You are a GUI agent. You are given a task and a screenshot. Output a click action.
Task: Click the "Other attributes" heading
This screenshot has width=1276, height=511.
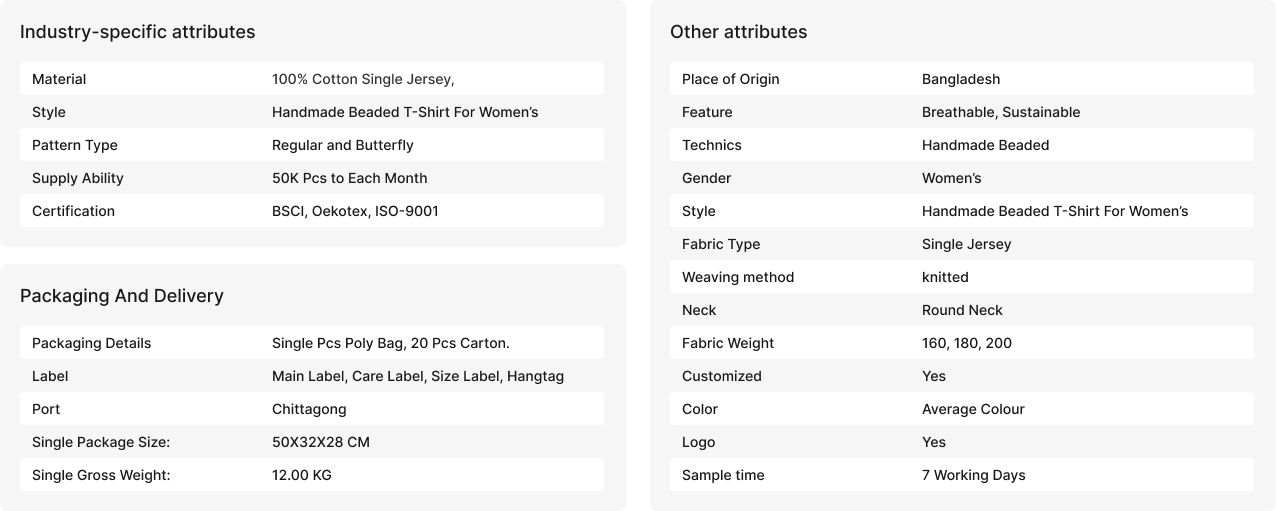(738, 32)
